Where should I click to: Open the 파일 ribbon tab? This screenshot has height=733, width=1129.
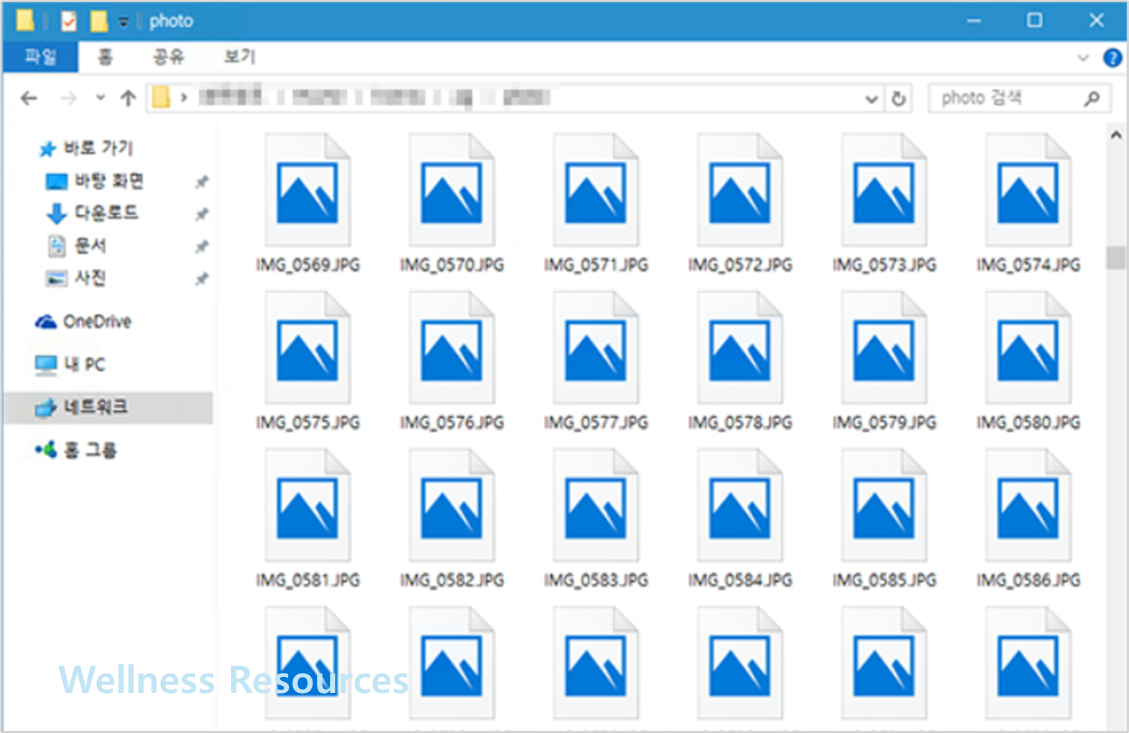40,57
